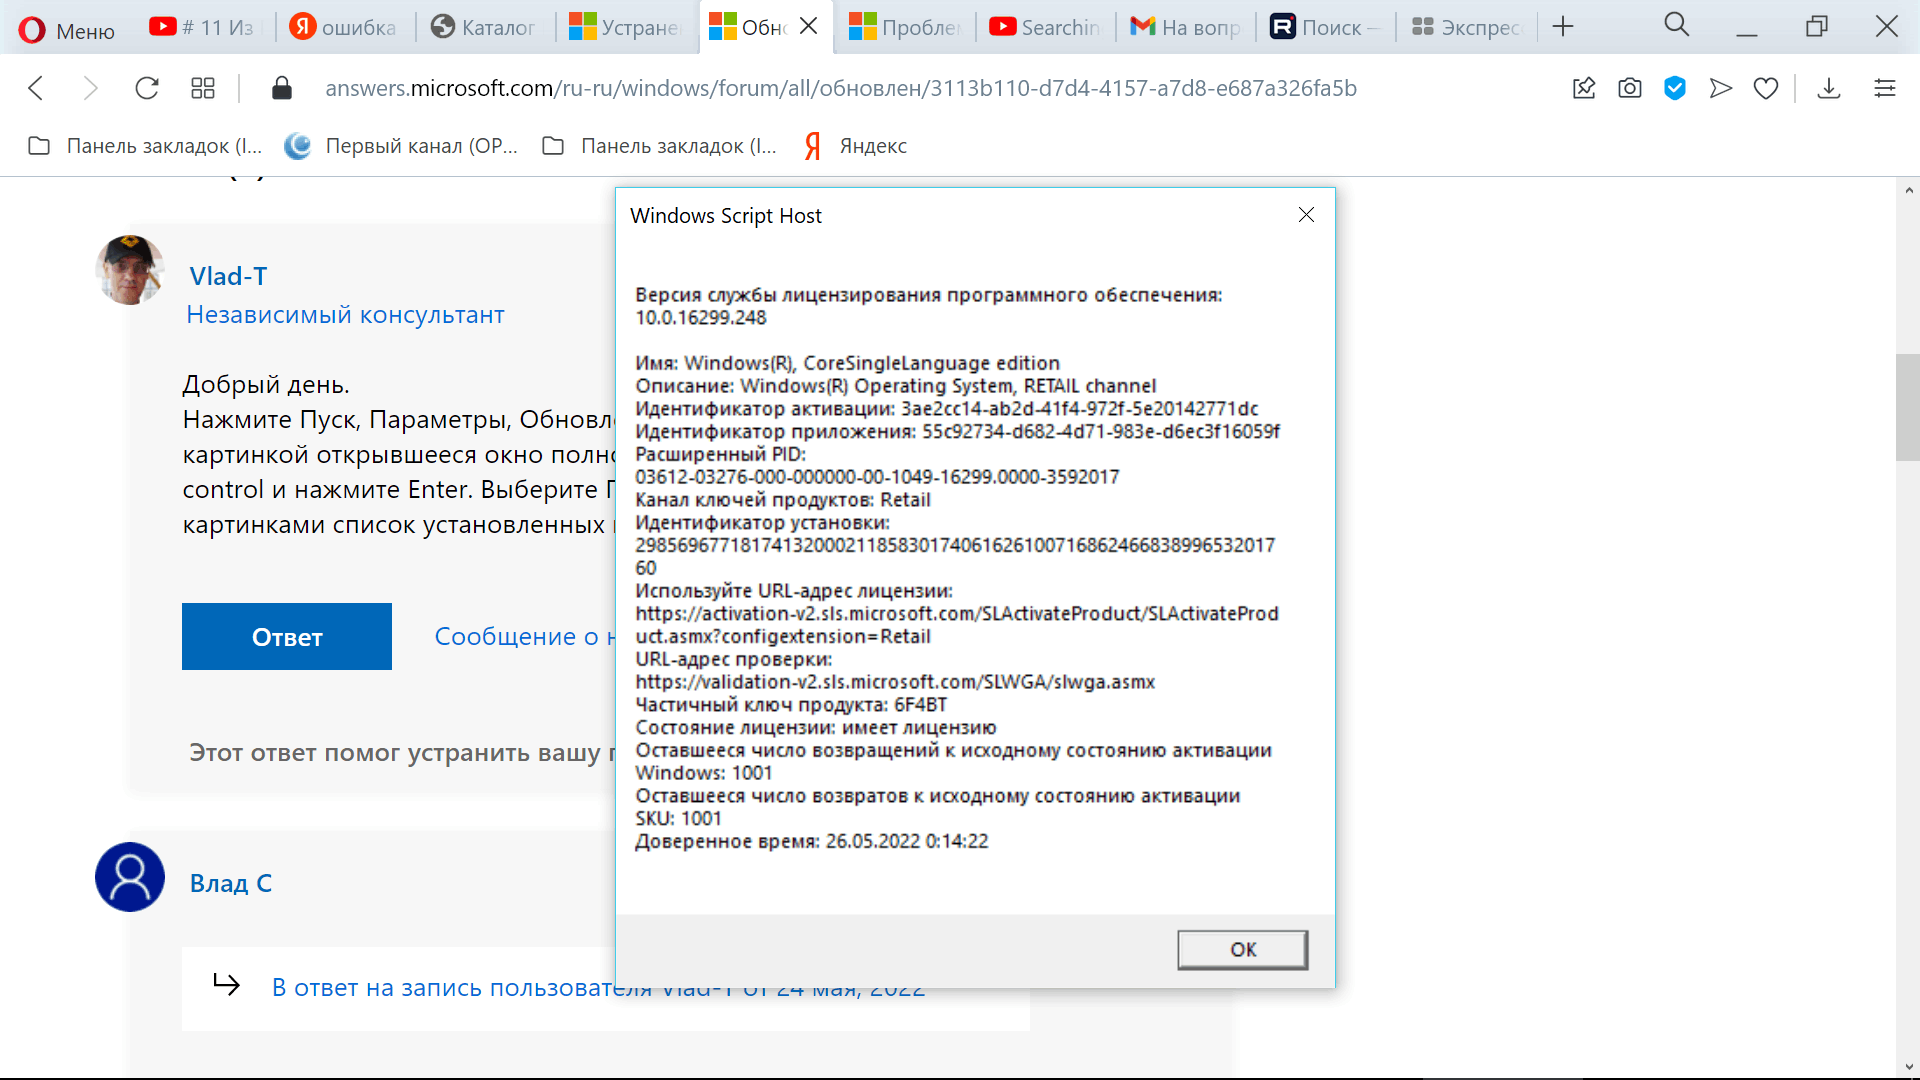The height and width of the screenshot is (1080, 1920).
Task: Open the ad blocker shield icon
Action: click(1675, 88)
